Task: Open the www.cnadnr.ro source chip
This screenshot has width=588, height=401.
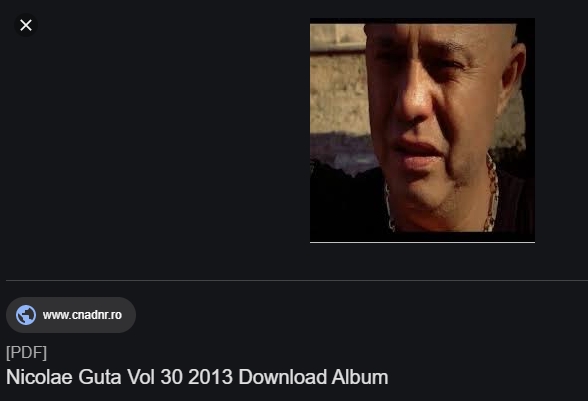Action: point(71,315)
